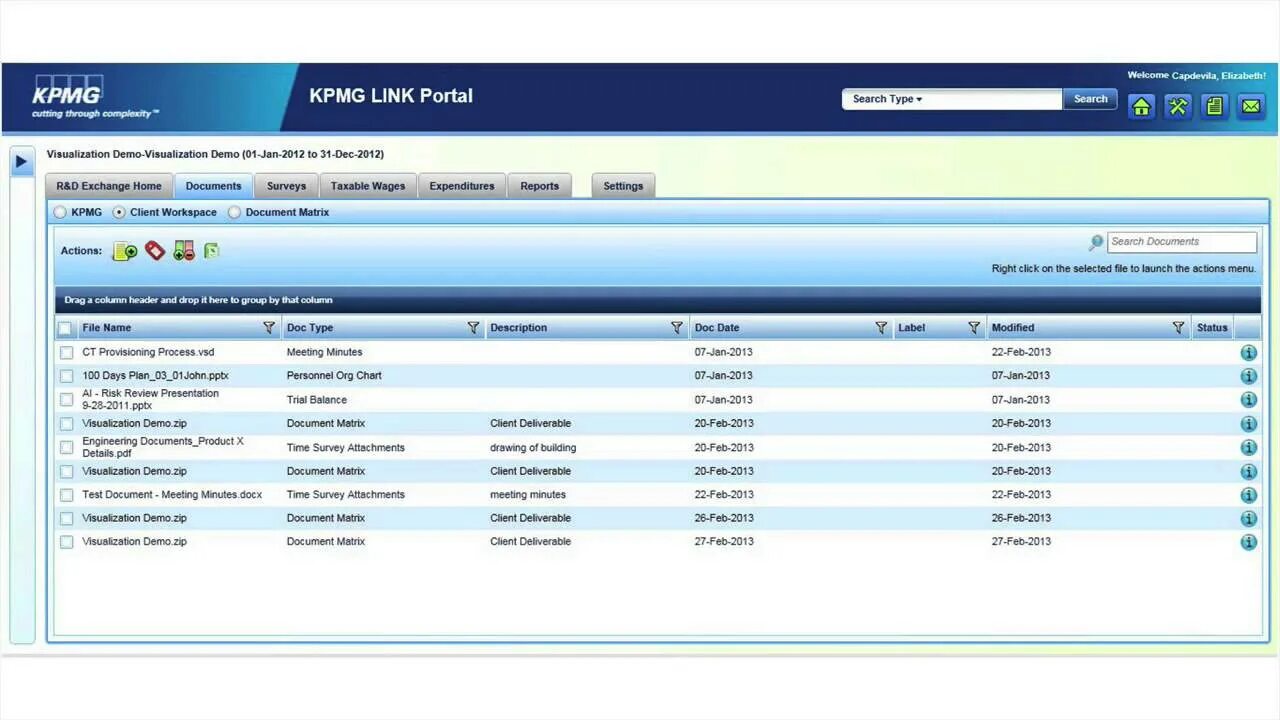The height and width of the screenshot is (720, 1280).
Task: Open info icon for Test Document - Meeting Minutes.docx
Action: pyautogui.click(x=1248, y=495)
